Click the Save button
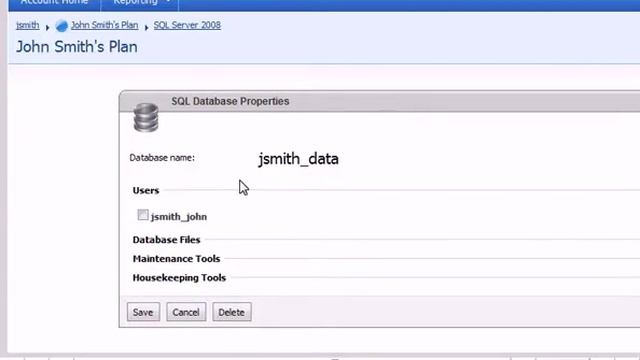 (x=143, y=312)
